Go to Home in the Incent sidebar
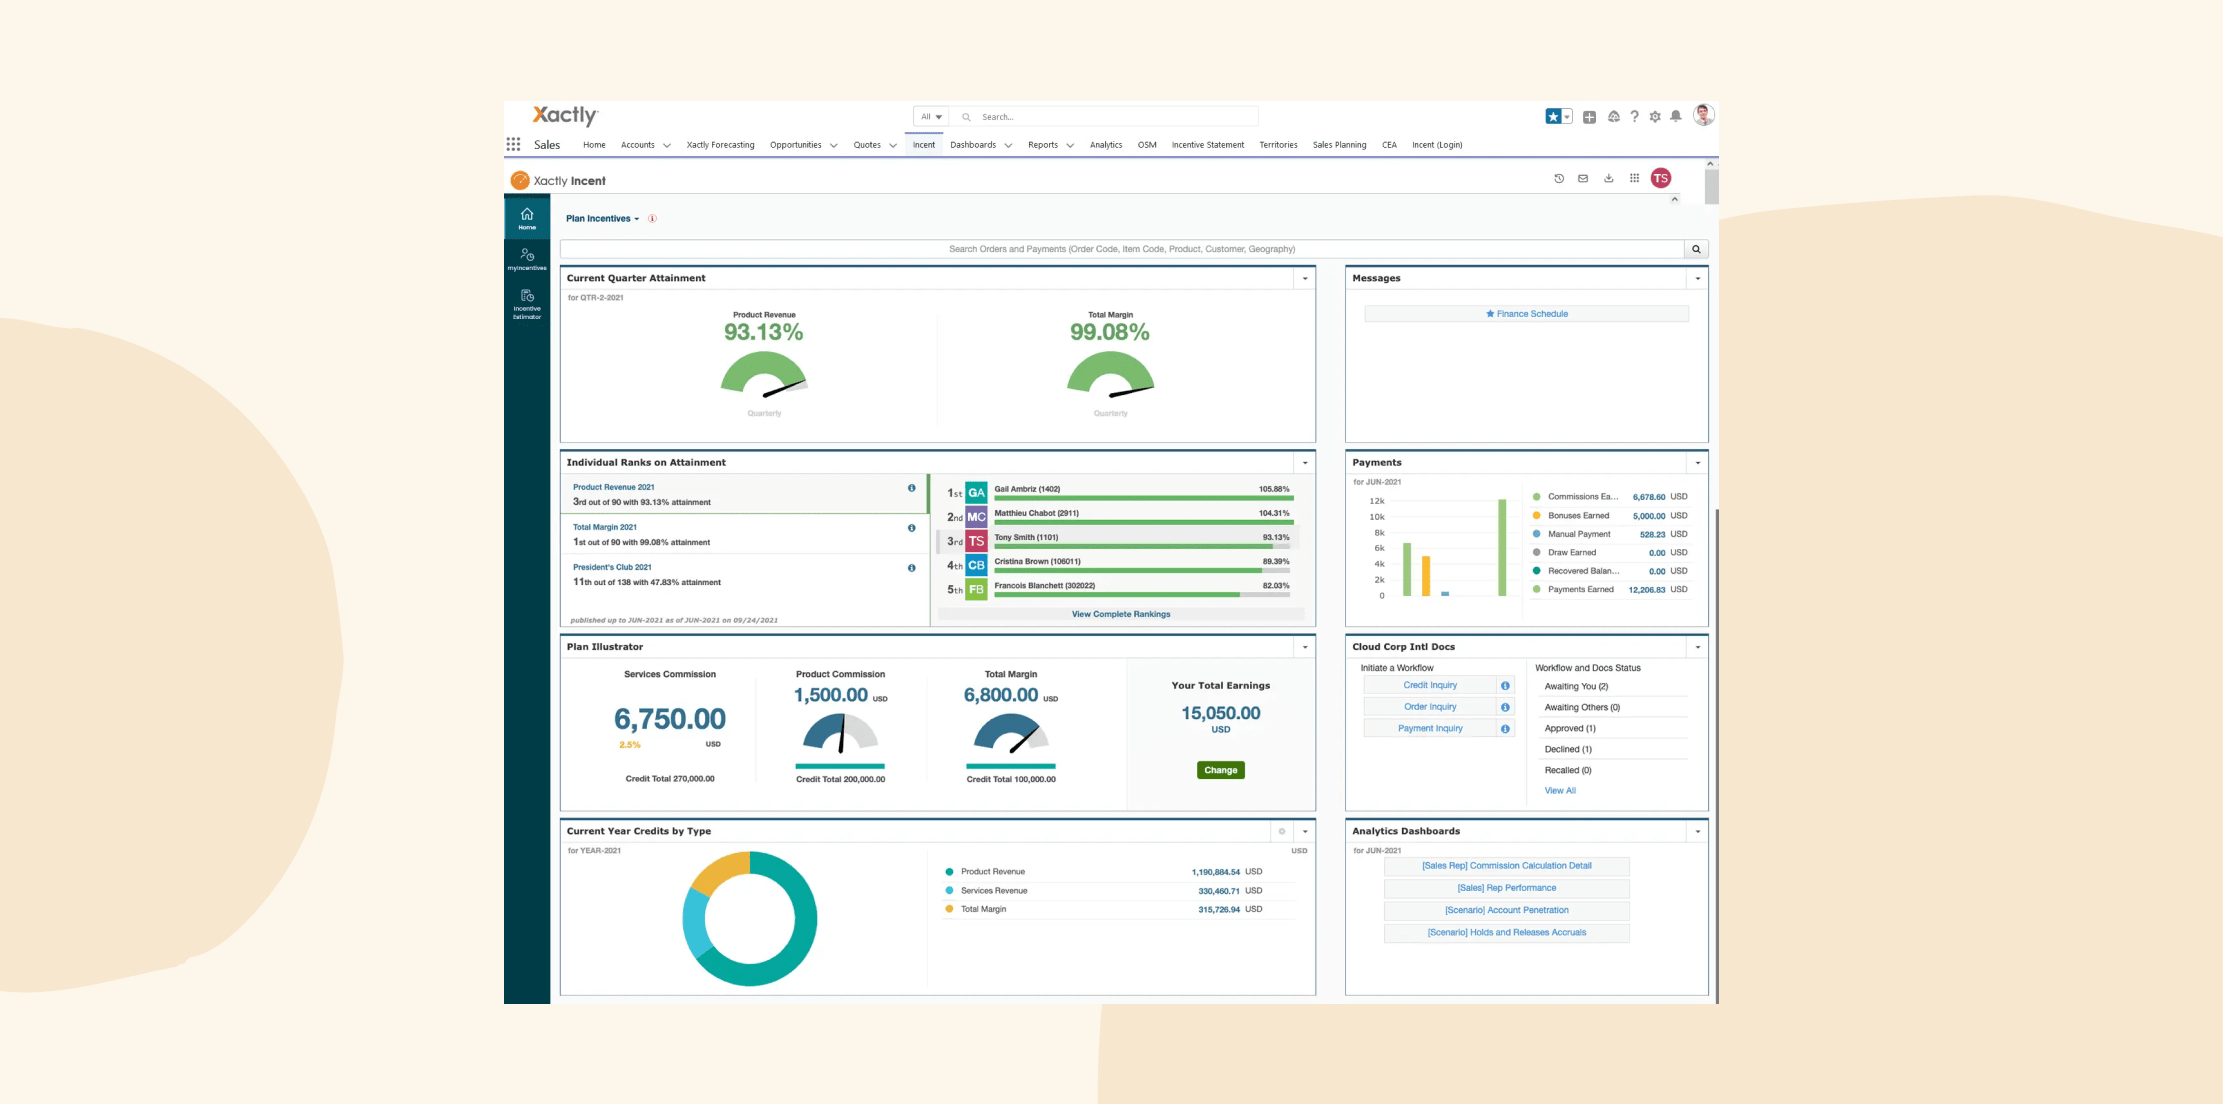This screenshot has height=1104, width=2223. pyautogui.click(x=527, y=218)
